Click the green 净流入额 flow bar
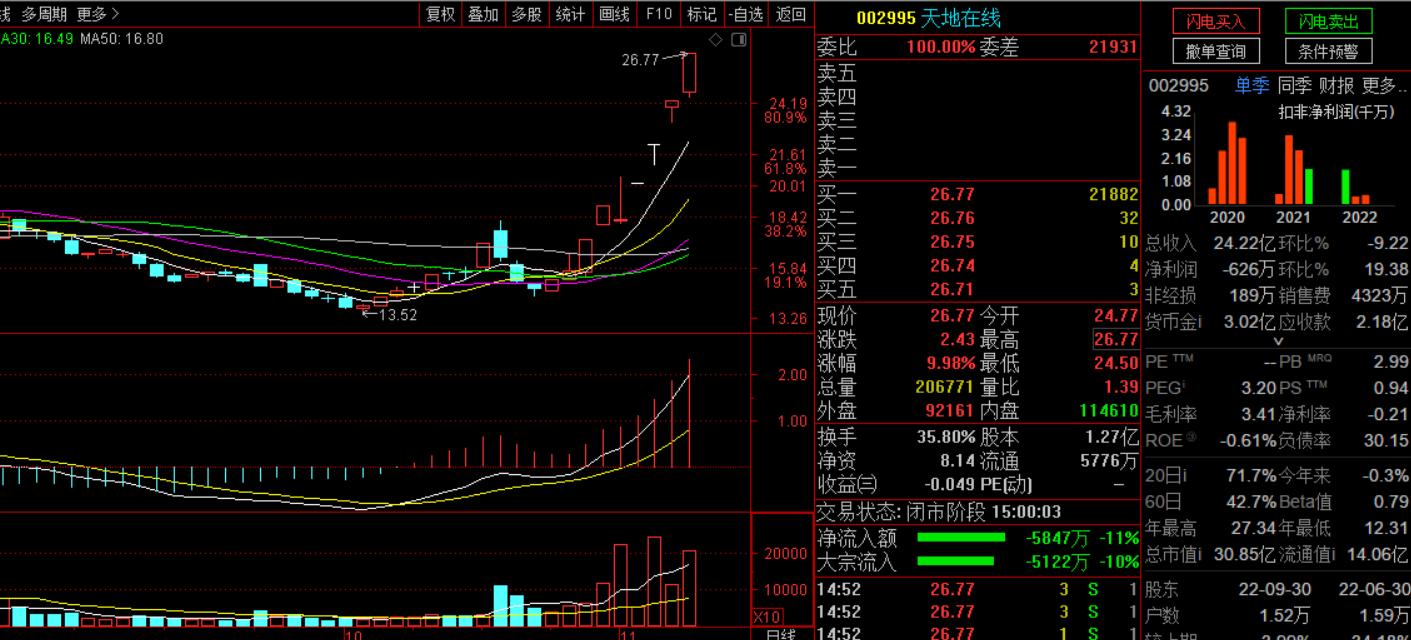The width and height of the screenshot is (1411, 640). pos(961,538)
